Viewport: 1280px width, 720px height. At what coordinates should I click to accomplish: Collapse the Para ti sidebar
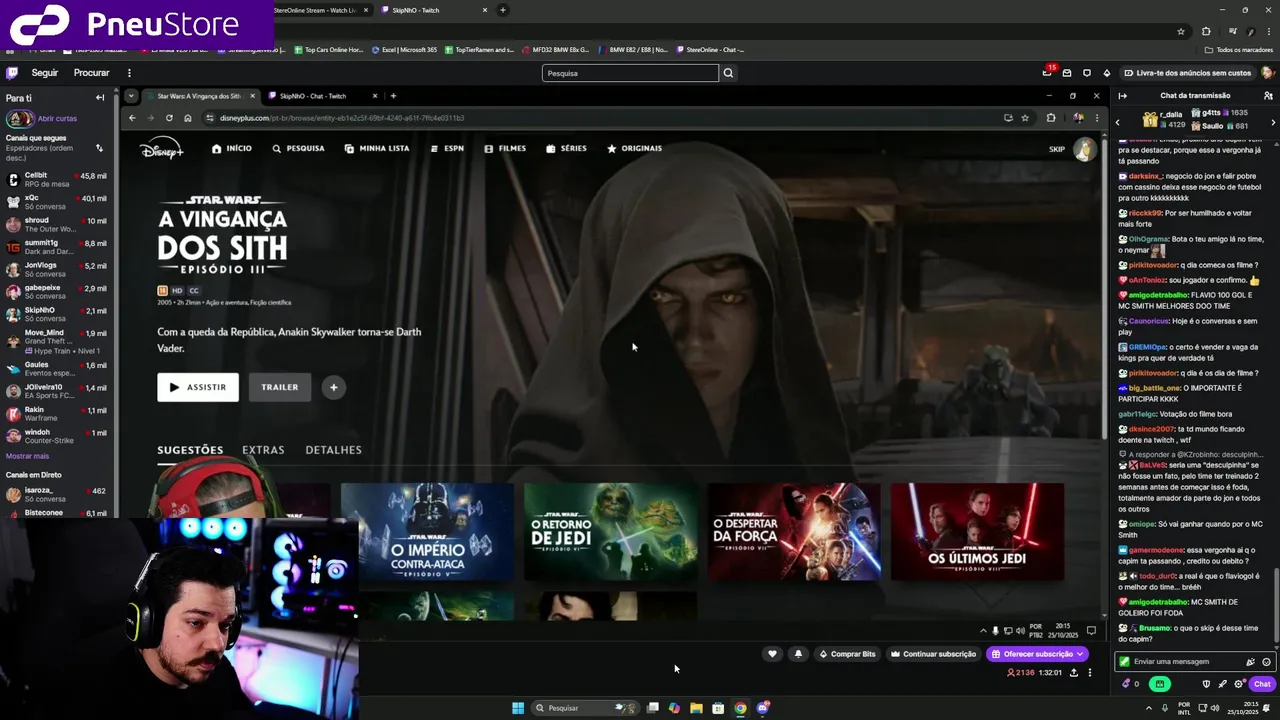click(x=100, y=98)
